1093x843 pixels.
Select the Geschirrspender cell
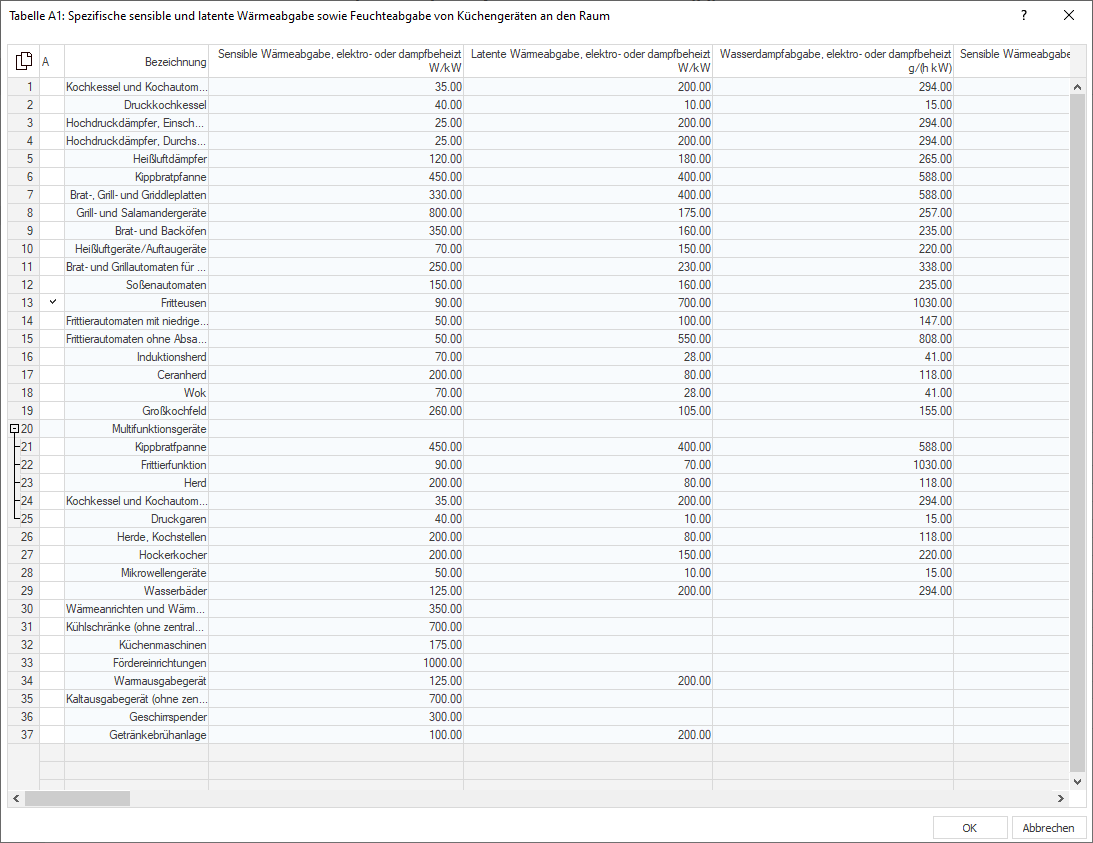click(137, 717)
